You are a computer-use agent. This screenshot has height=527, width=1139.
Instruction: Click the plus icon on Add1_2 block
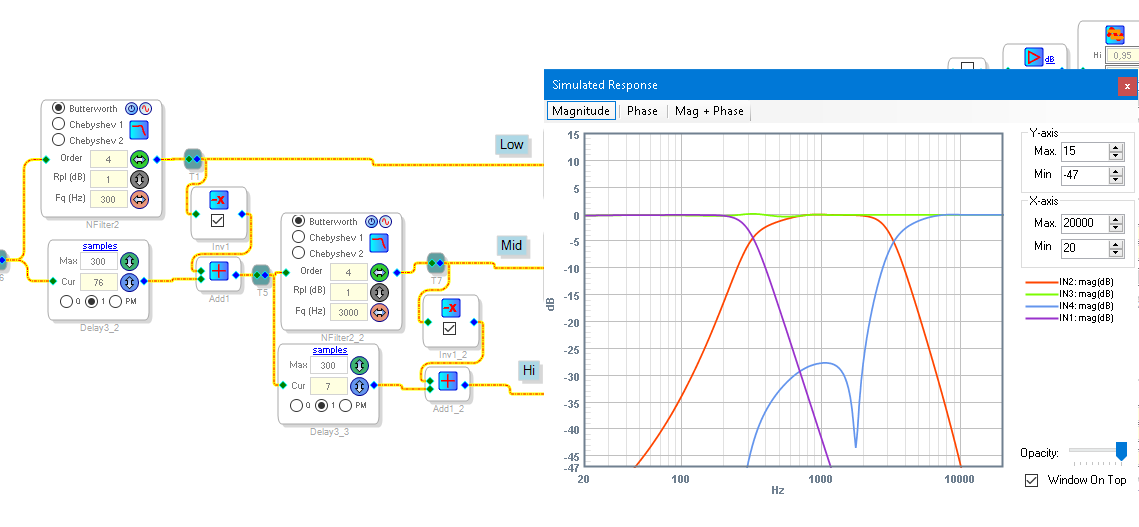448,379
